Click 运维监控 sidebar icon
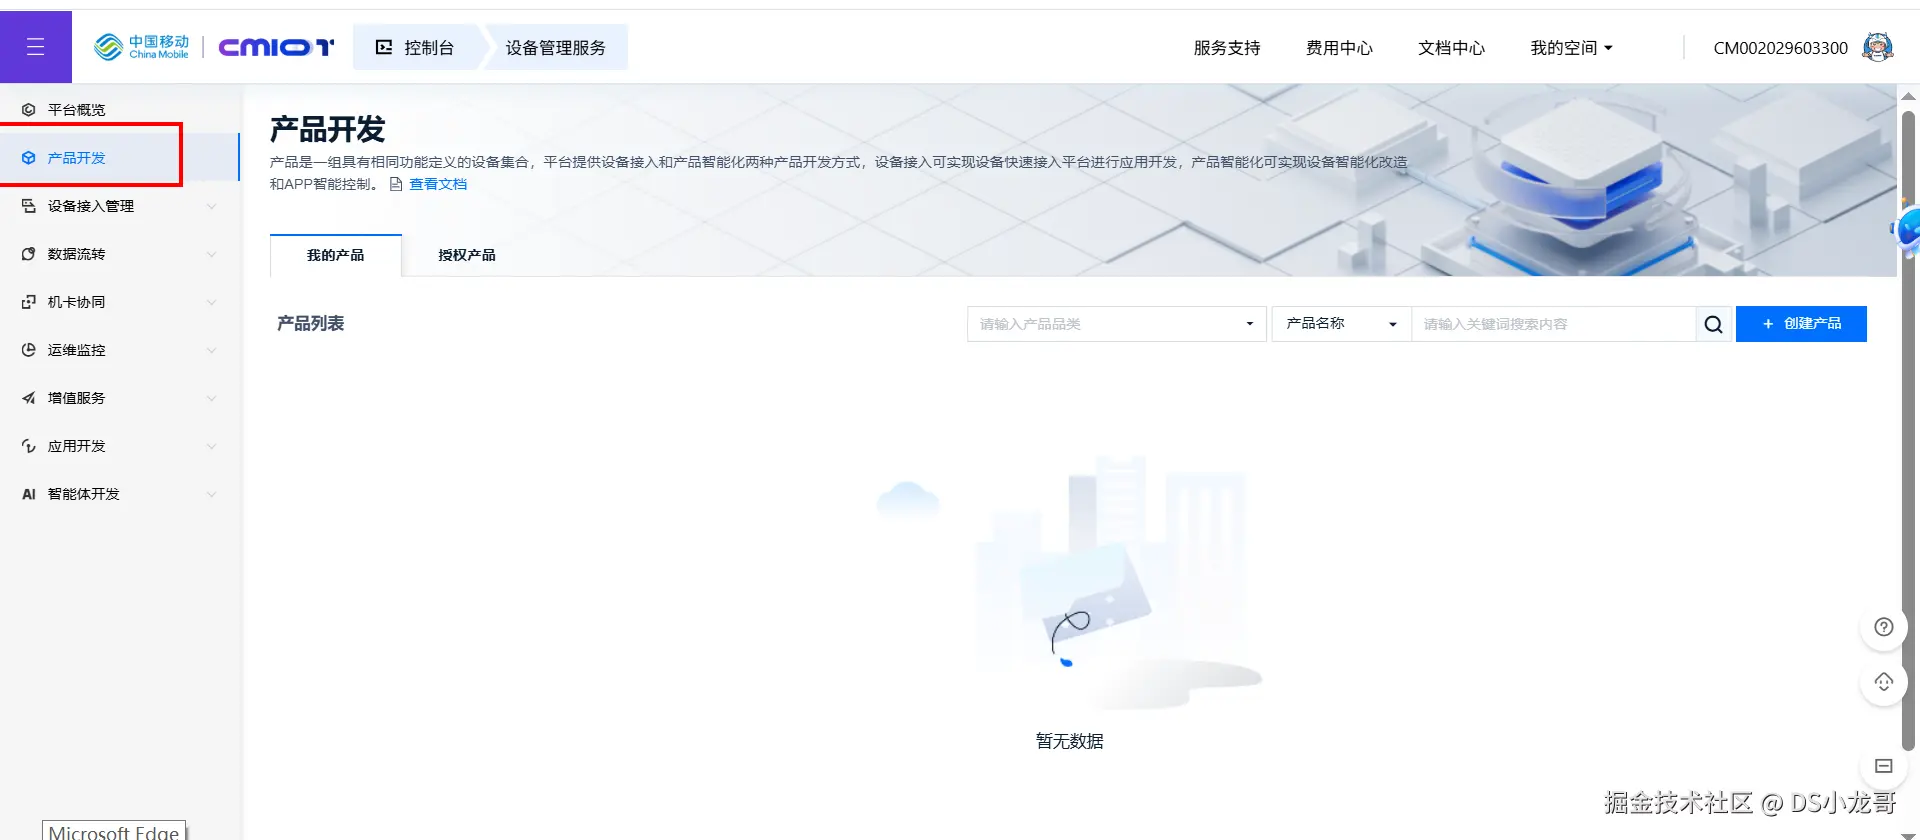The image size is (1920, 840). click(x=29, y=350)
